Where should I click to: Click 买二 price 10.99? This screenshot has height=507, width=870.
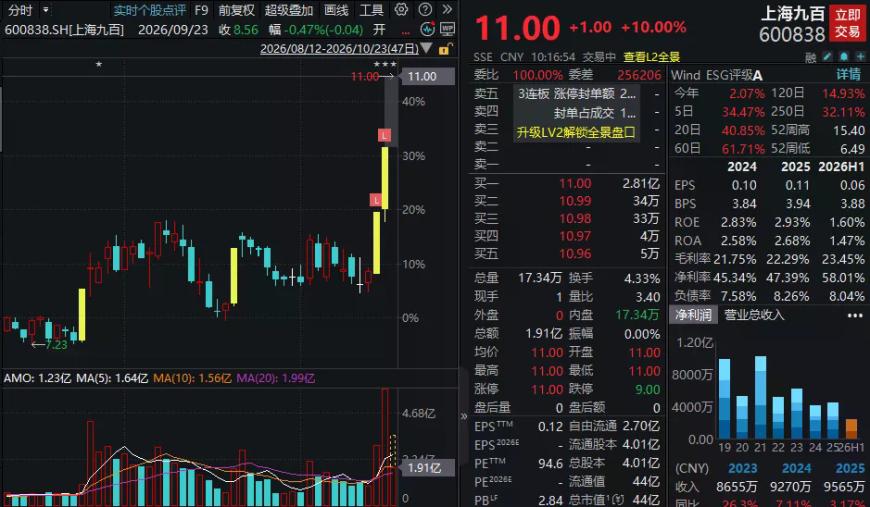click(575, 201)
